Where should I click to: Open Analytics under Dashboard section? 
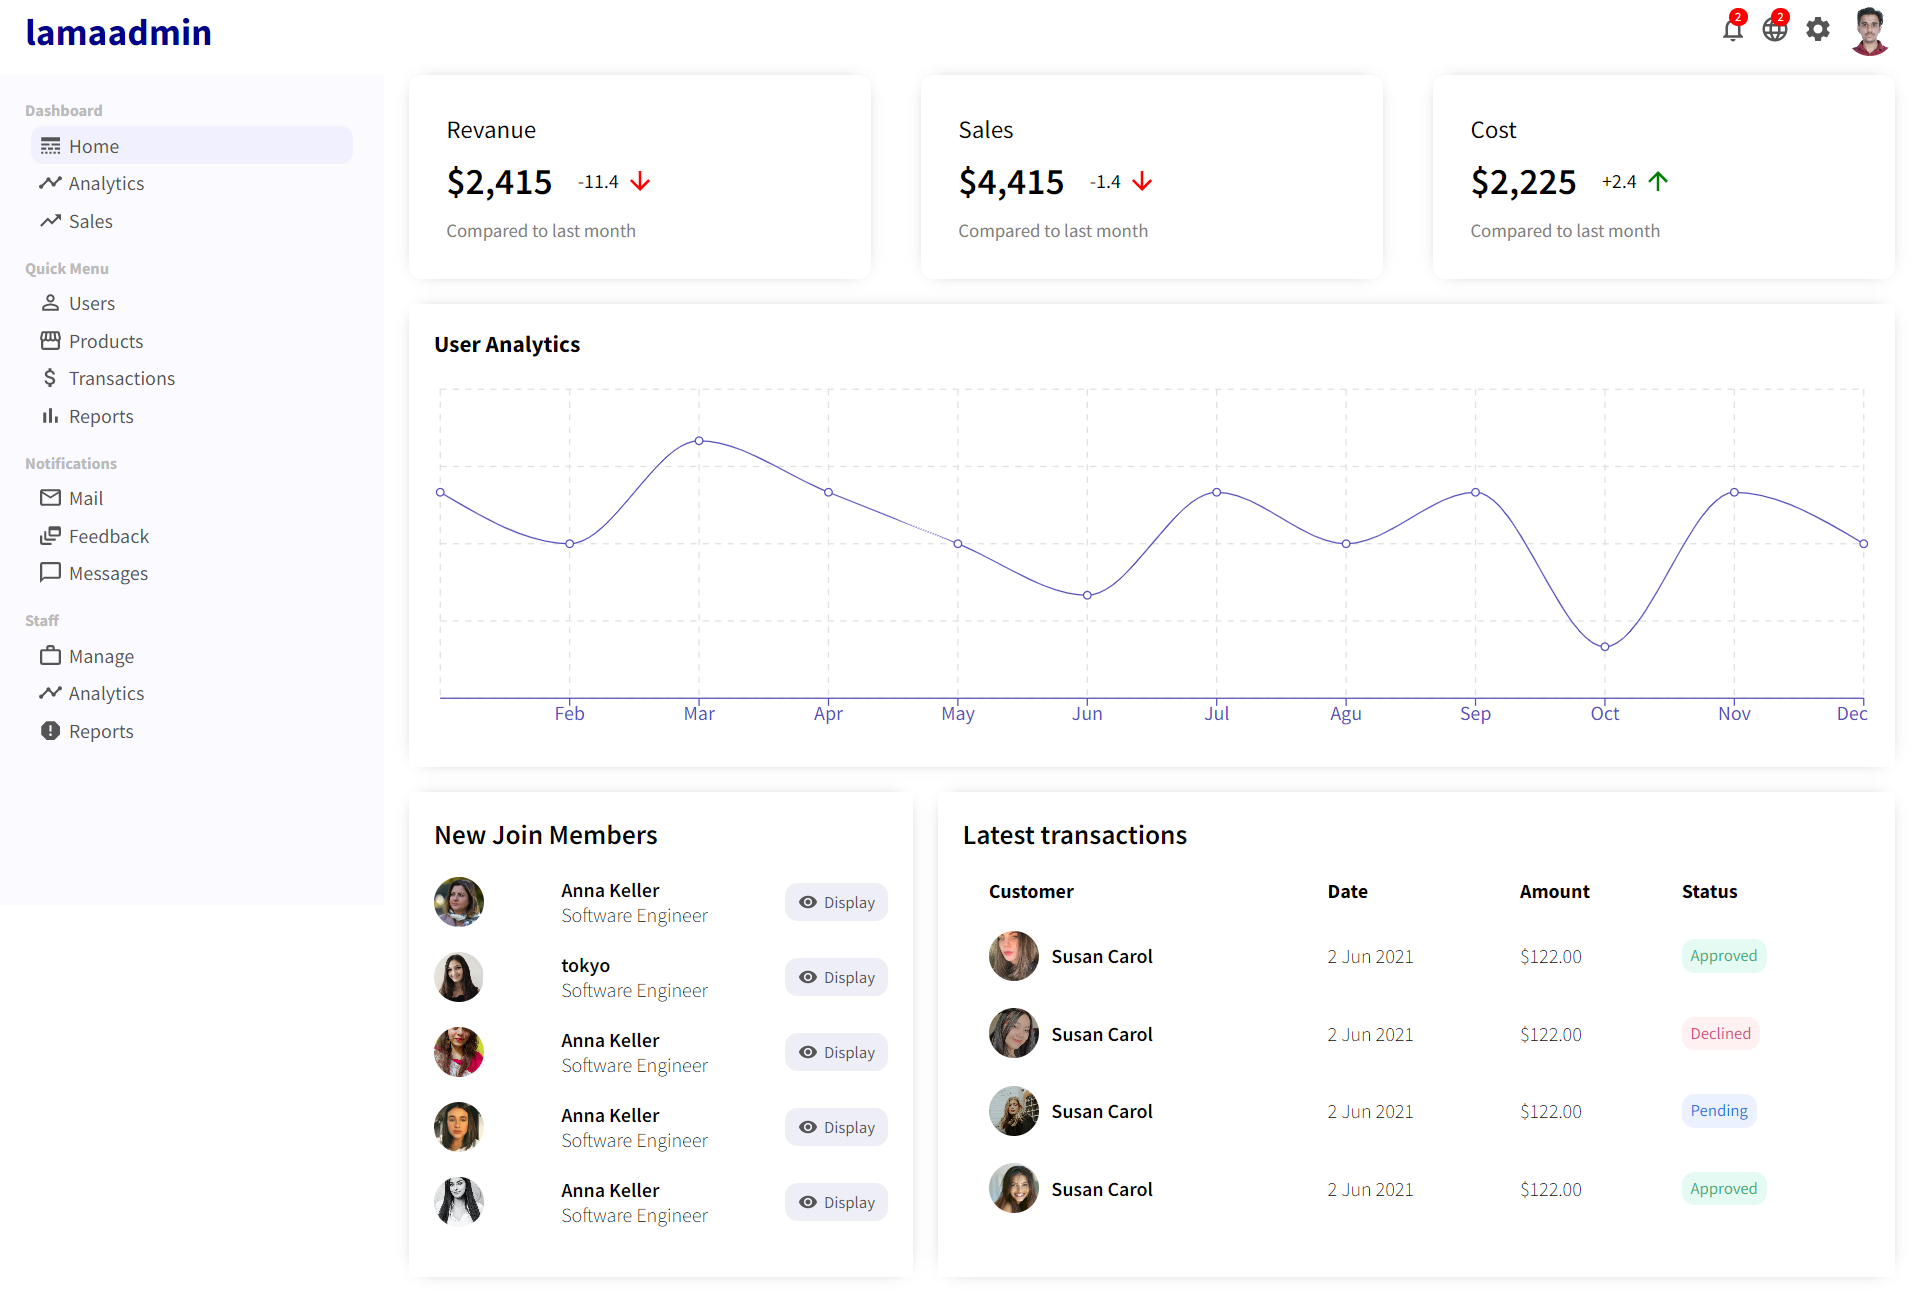[192, 183]
